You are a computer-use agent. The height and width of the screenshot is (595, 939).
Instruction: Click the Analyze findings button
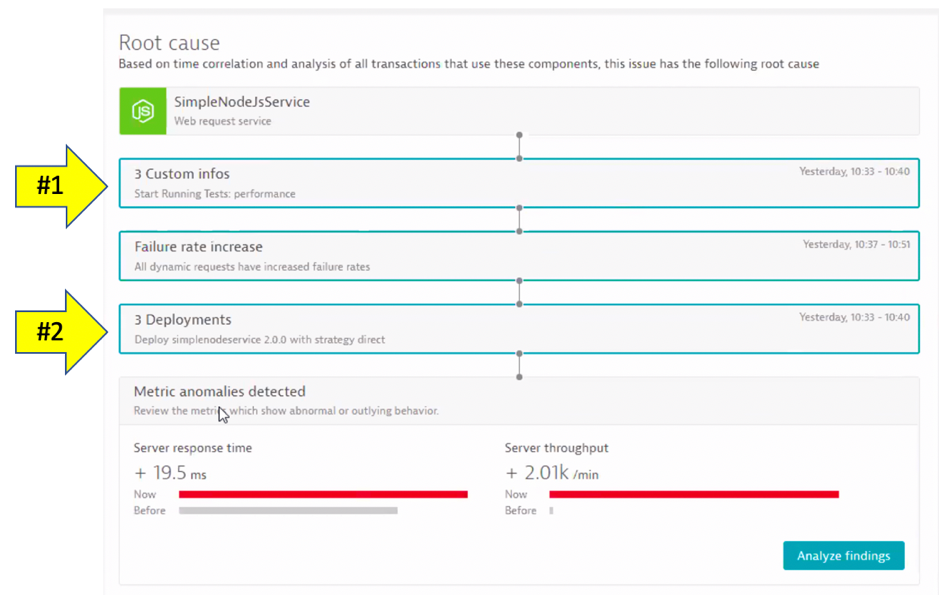(844, 555)
